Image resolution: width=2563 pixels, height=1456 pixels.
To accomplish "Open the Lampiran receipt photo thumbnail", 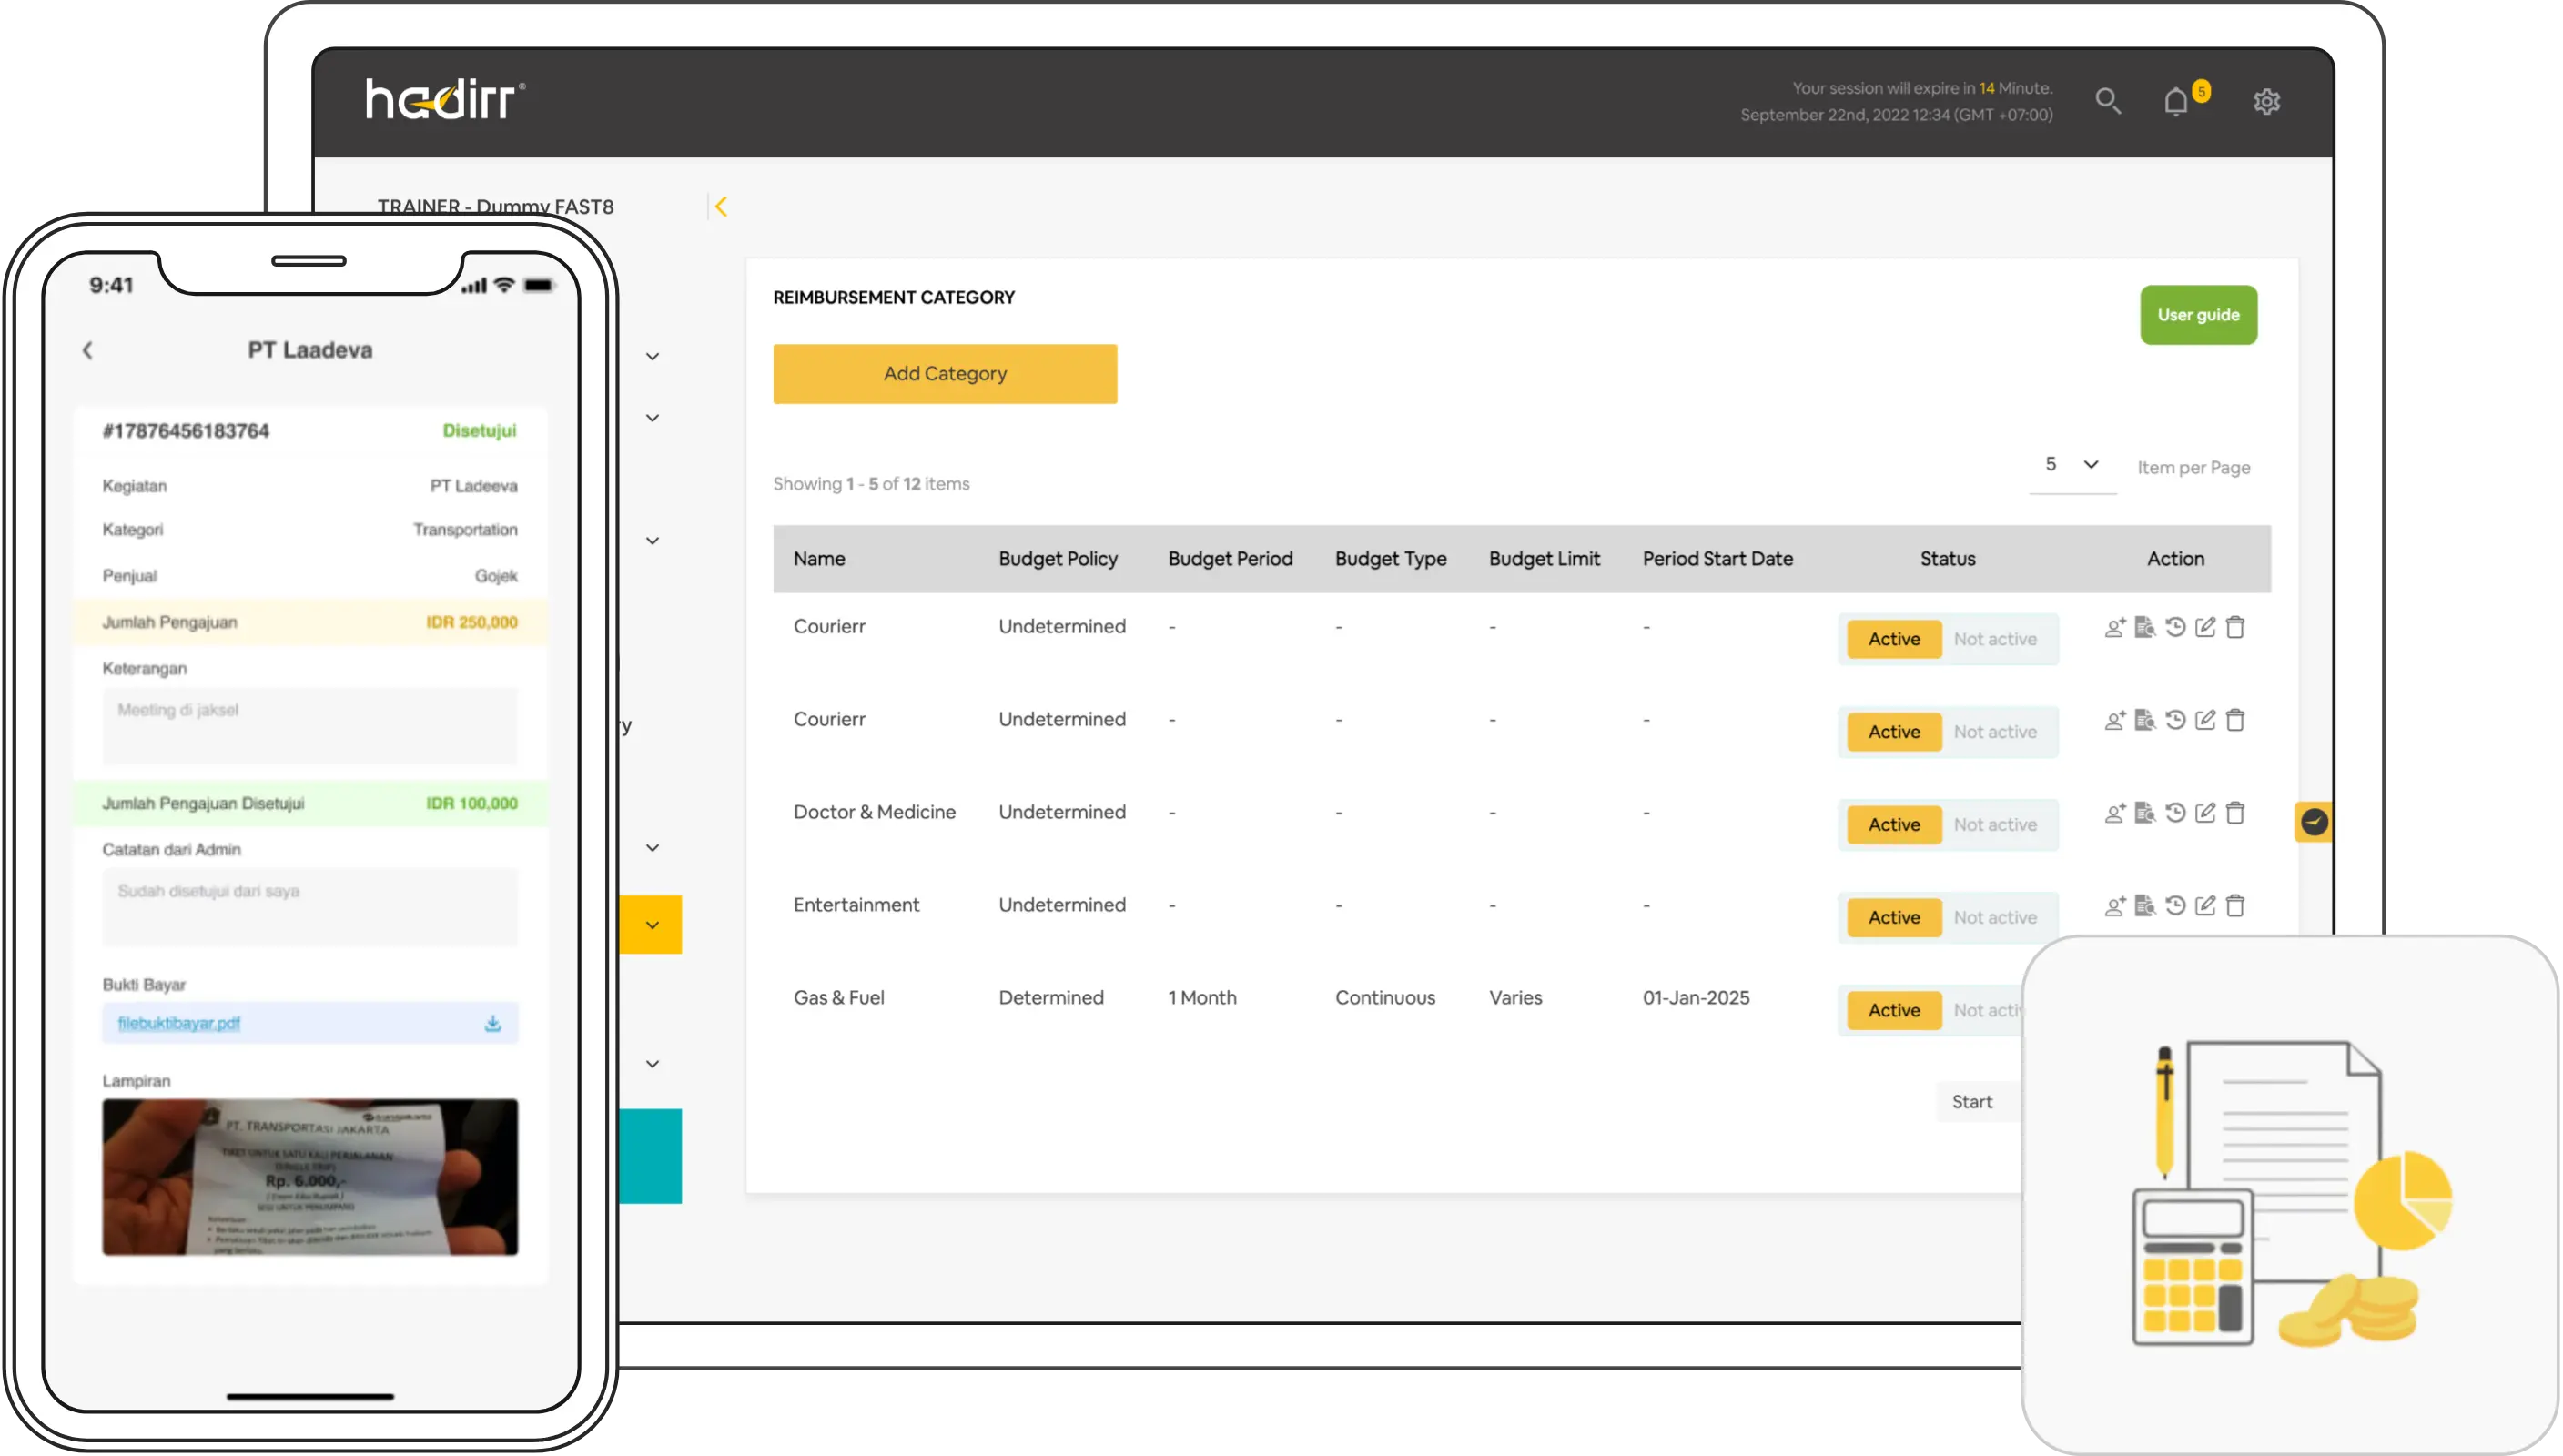I will pos(310,1177).
